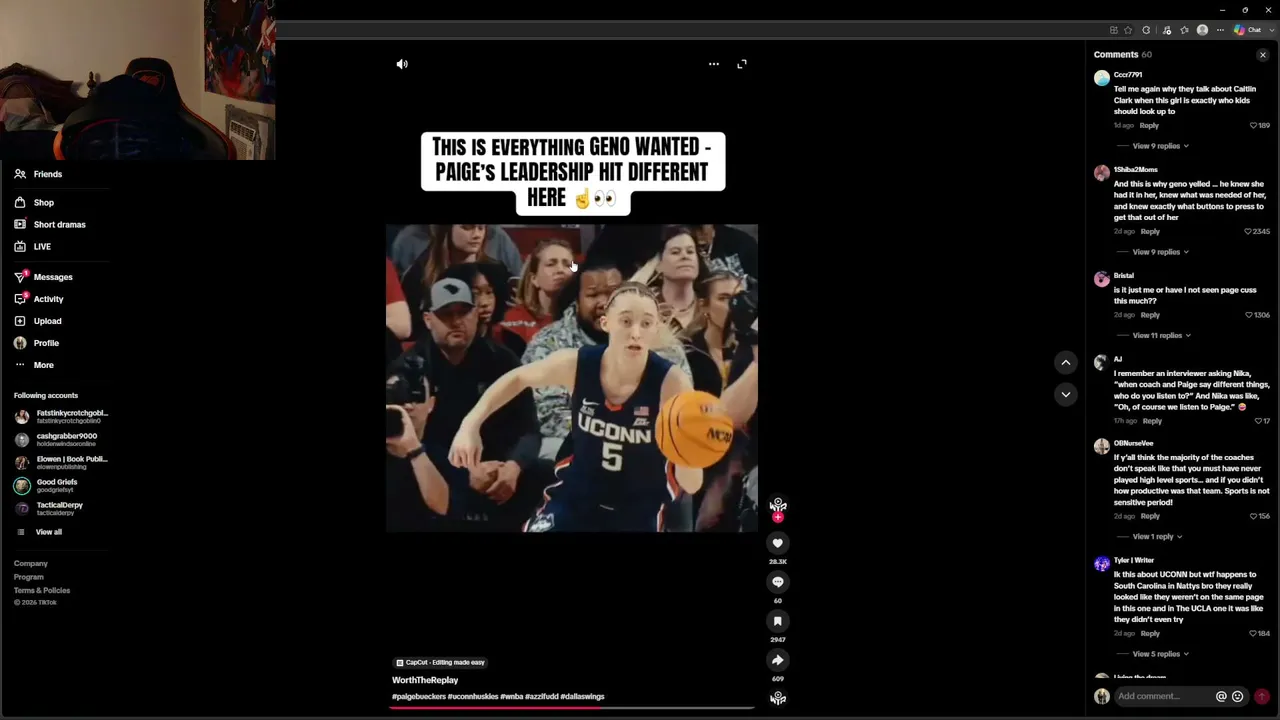Reply to 1Shiba2Moms's comment
Viewport: 1280px width, 720px height.
pyautogui.click(x=1150, y=232)
